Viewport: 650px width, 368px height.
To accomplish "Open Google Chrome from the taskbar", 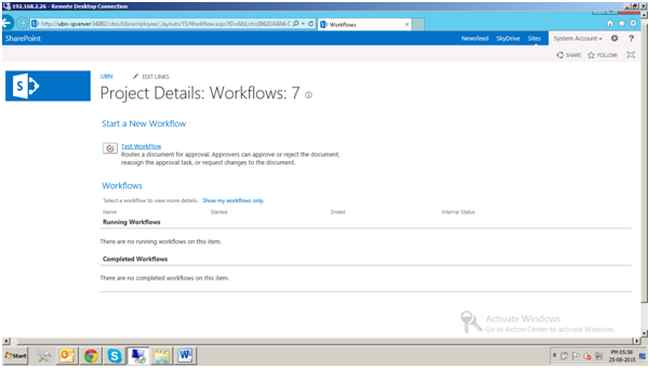I will 91,356.
